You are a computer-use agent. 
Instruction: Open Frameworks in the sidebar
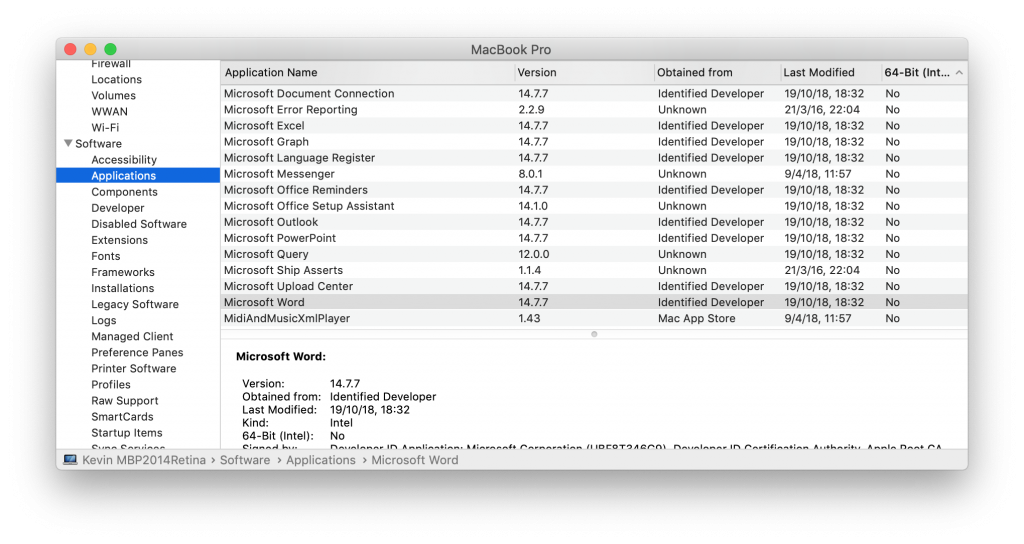pos(123,272)
